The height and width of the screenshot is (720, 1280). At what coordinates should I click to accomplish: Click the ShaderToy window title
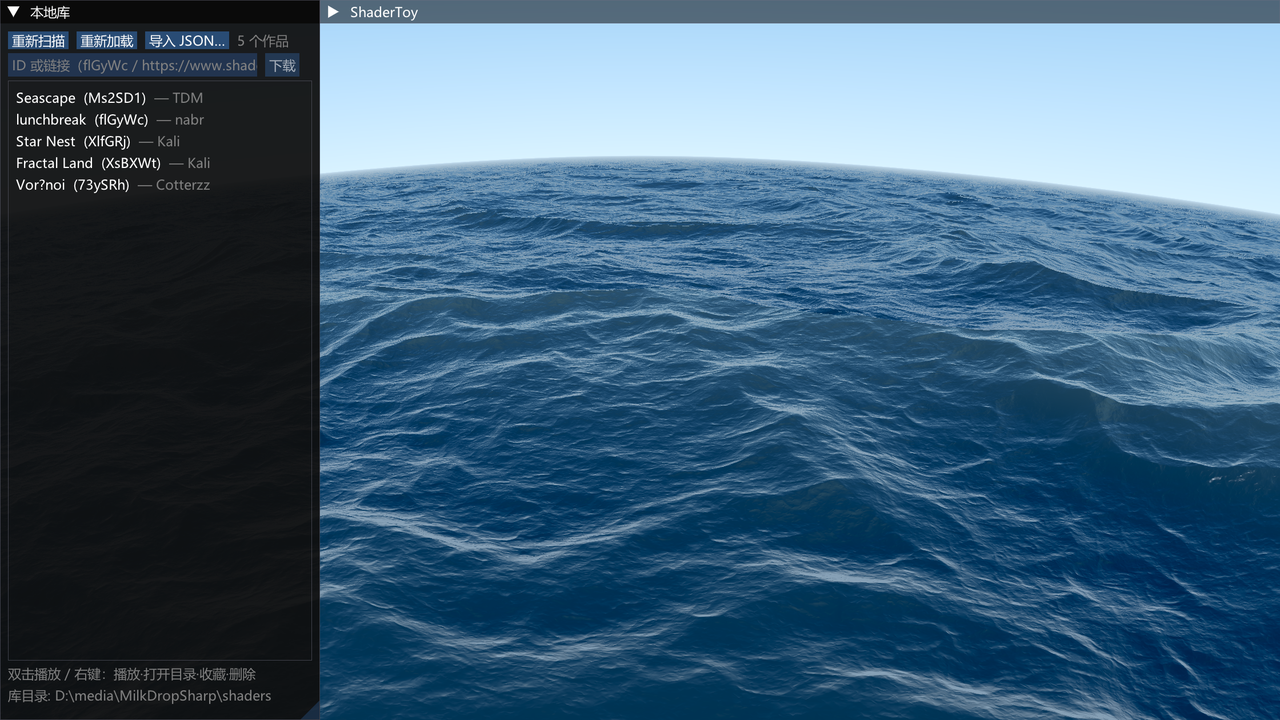(384, 12)
